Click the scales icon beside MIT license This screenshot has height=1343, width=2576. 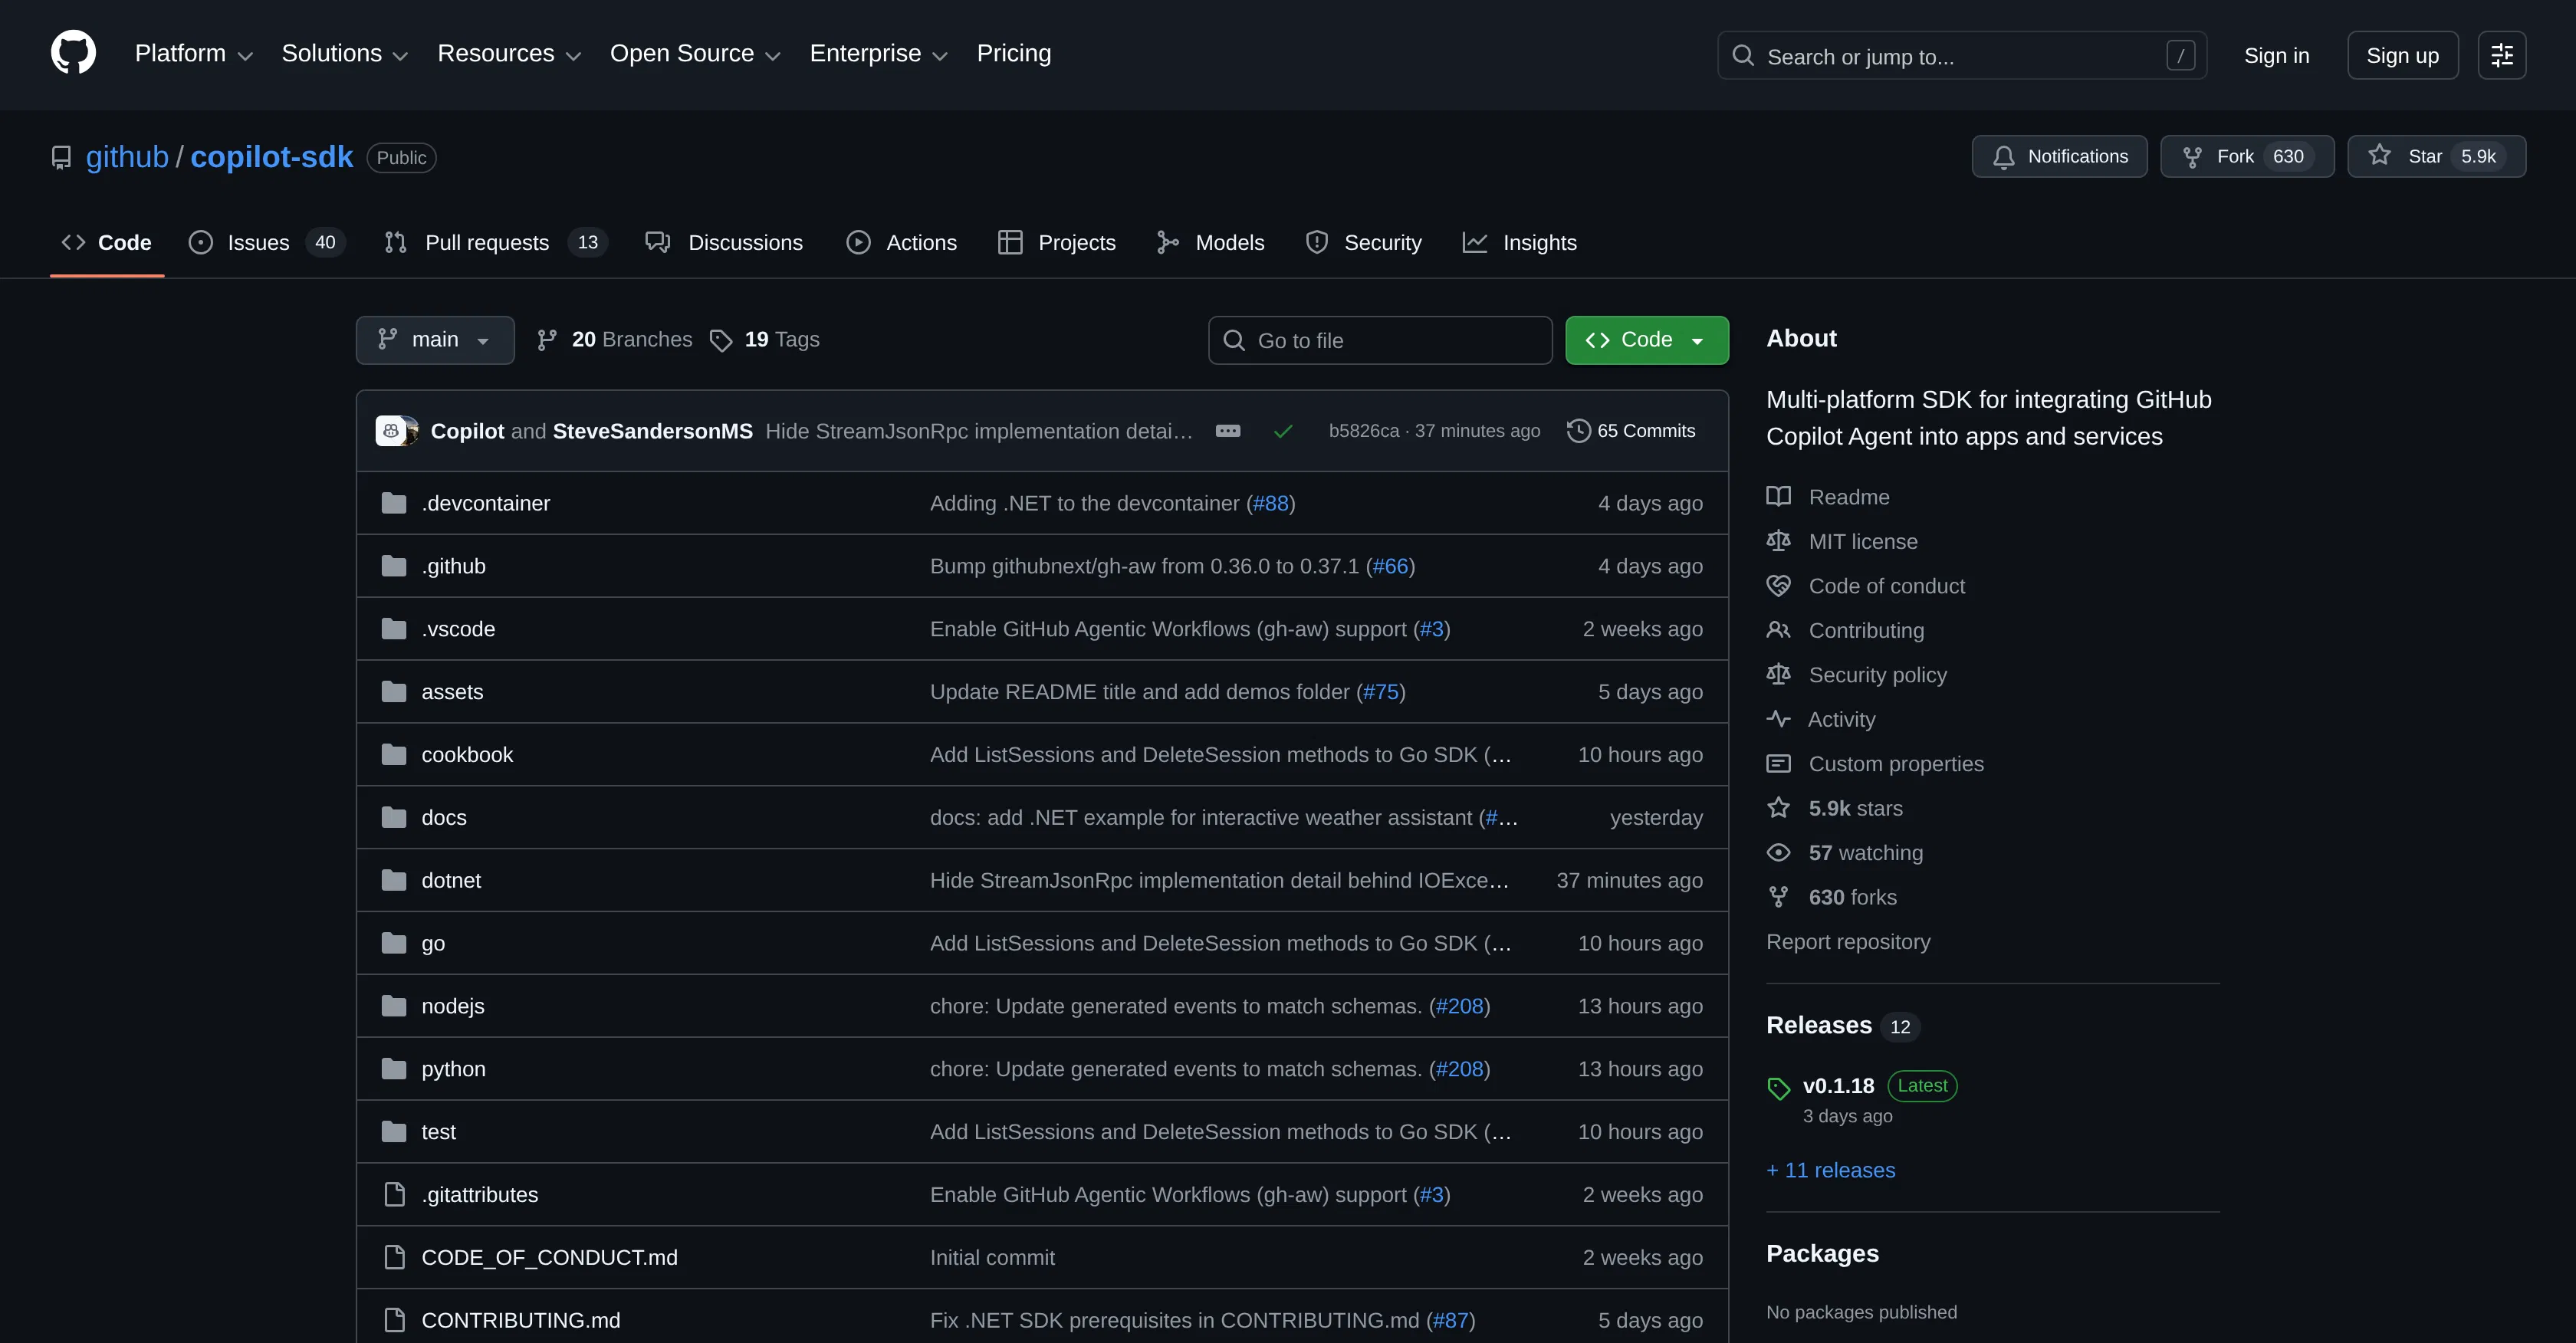1779,540
